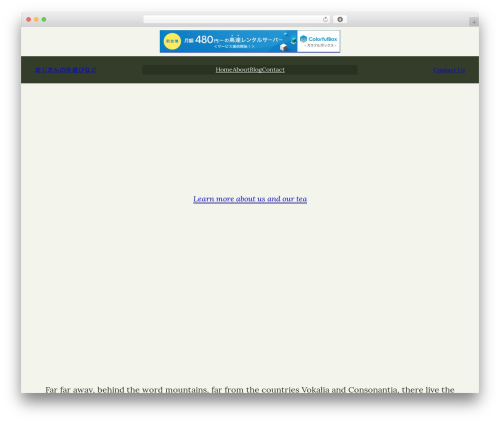500x423 pixels.
Task: Open the Japanese site title link
Action: point(66,70)
